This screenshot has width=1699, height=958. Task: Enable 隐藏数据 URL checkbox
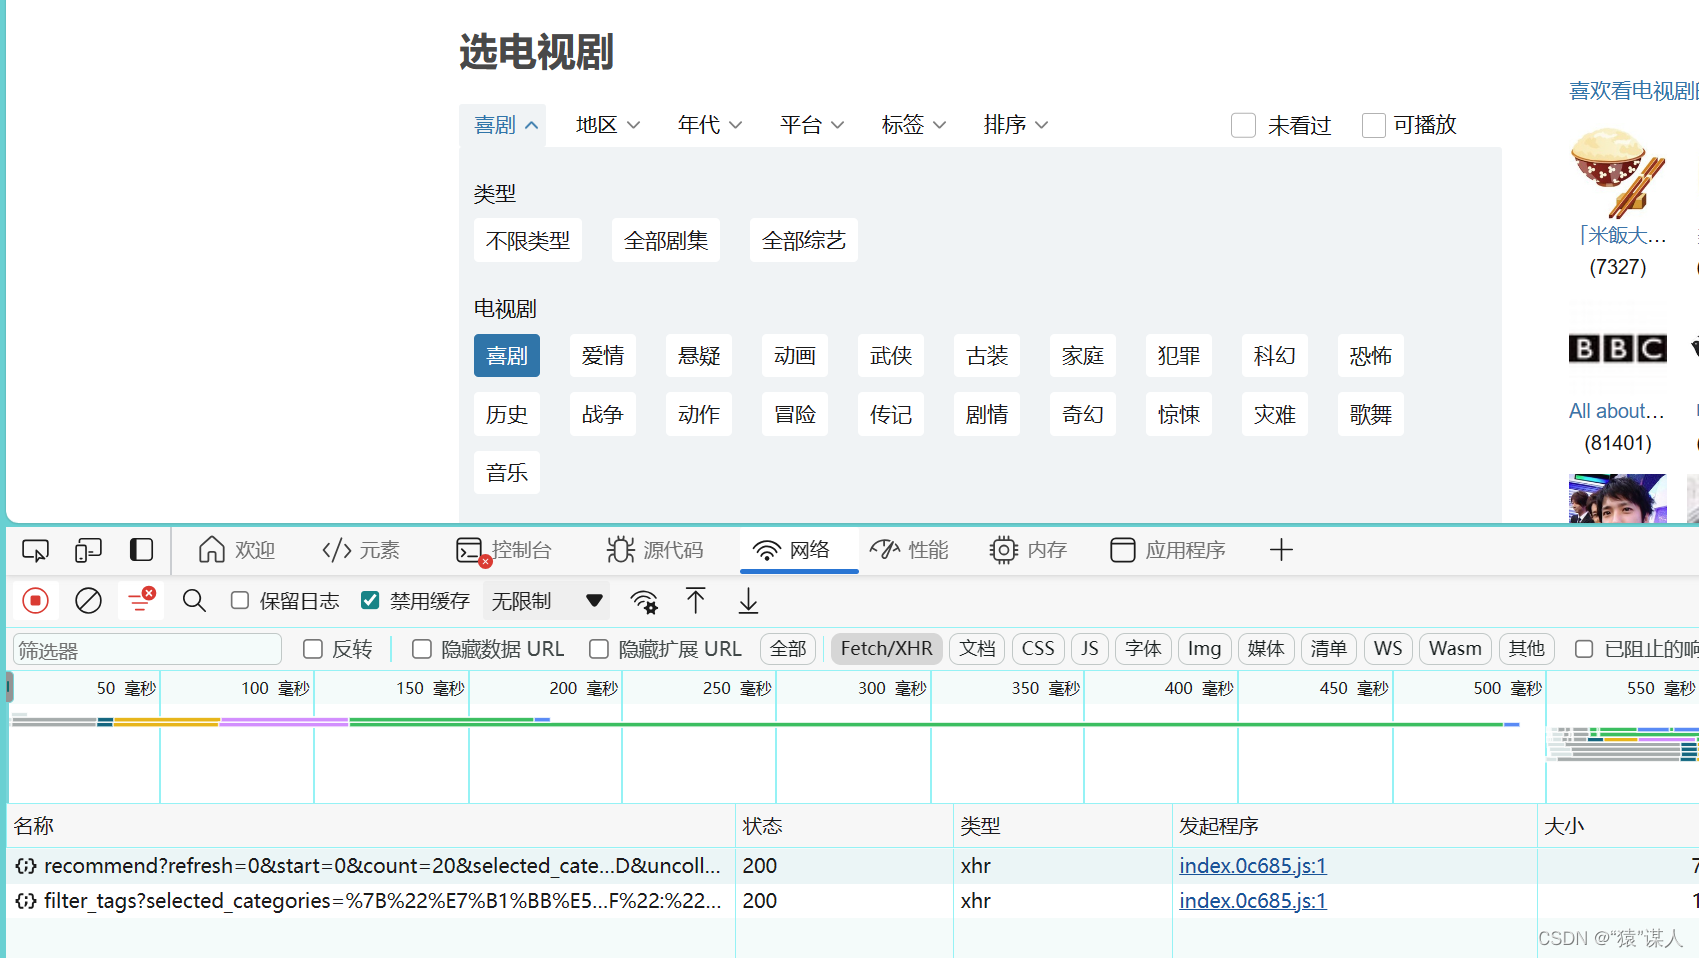point(422,649)
